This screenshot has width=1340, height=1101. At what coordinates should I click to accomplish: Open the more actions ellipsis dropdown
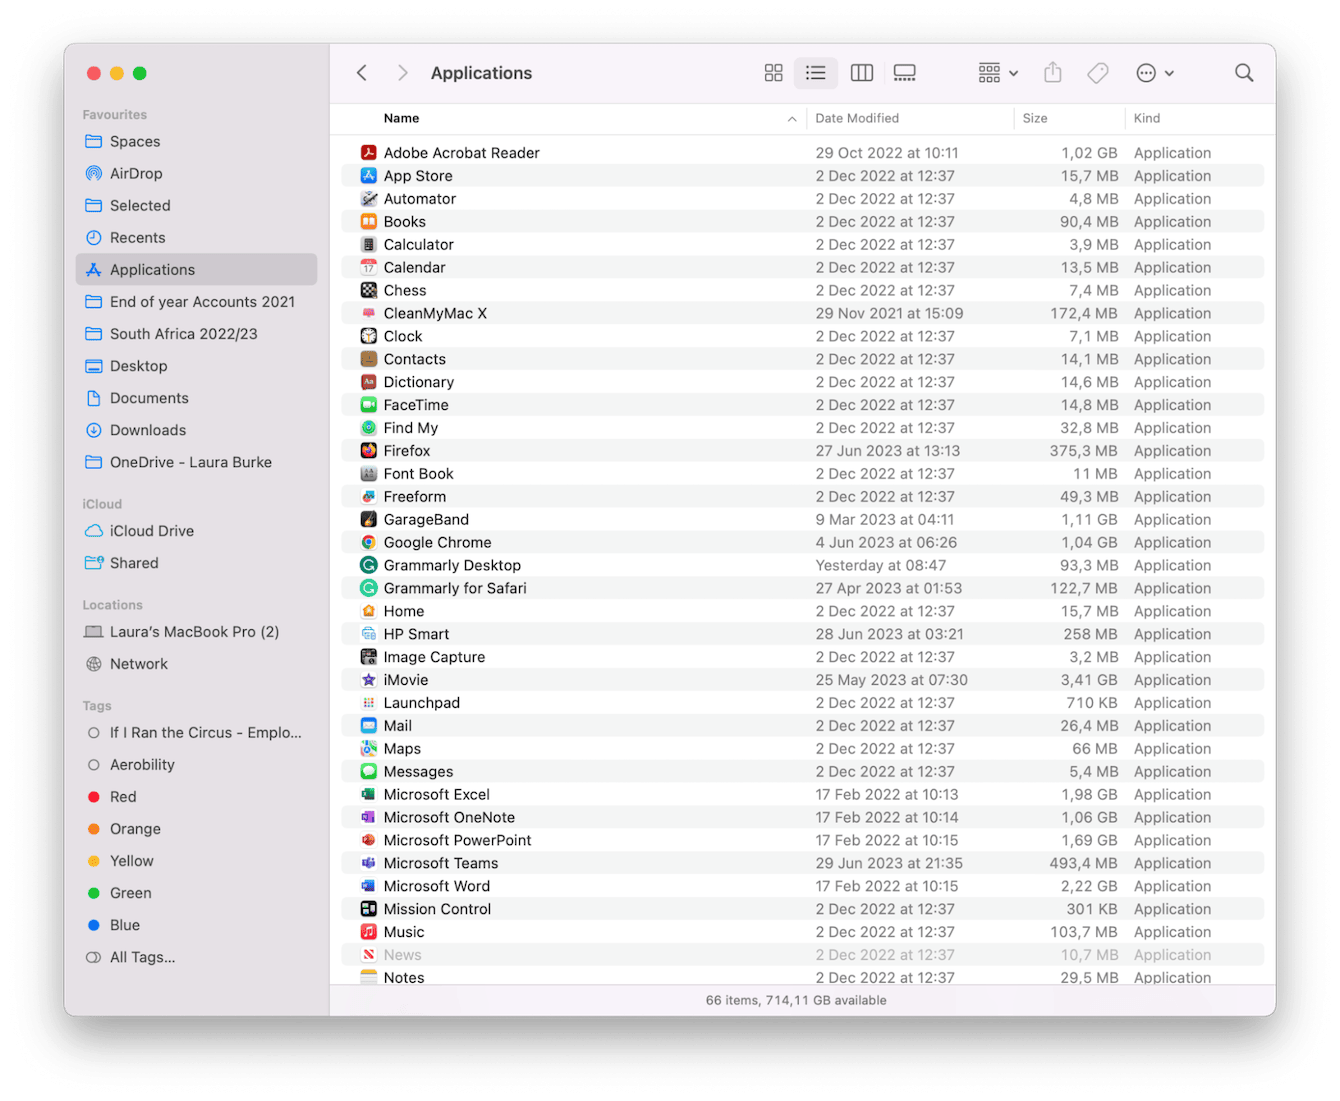click(x=1154, y=72)
